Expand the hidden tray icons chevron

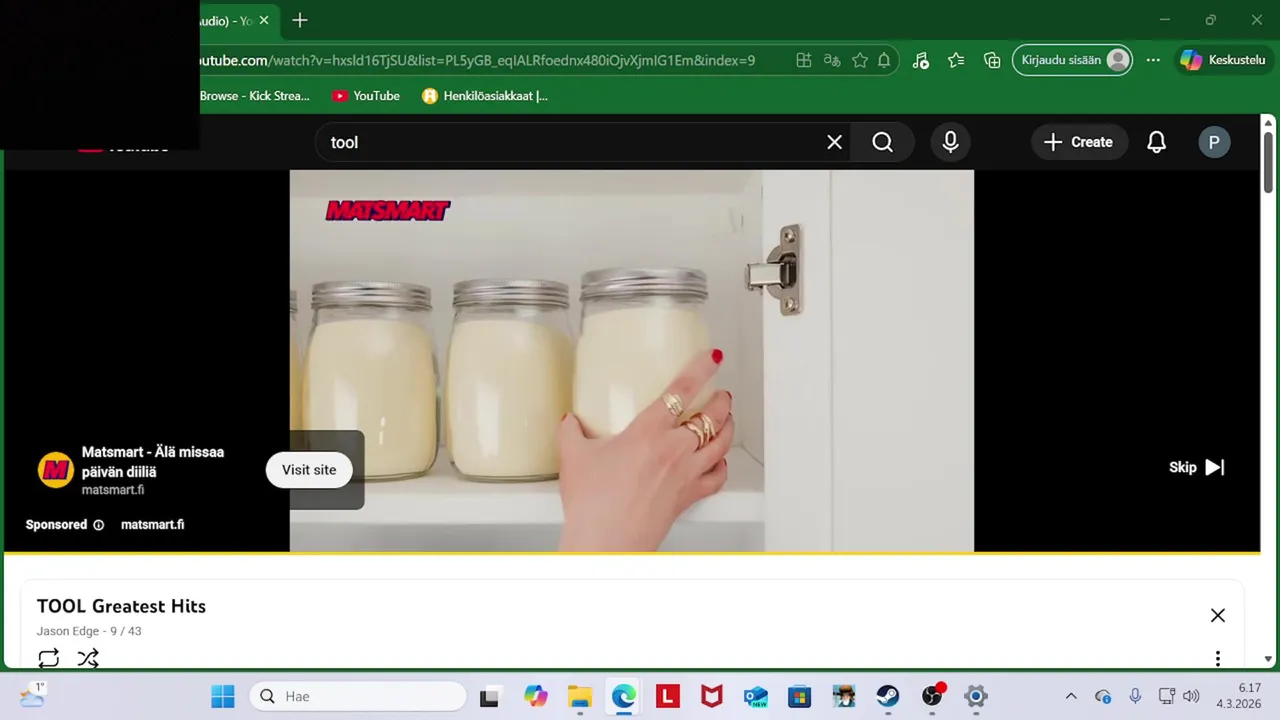(x=1071, y=696)
